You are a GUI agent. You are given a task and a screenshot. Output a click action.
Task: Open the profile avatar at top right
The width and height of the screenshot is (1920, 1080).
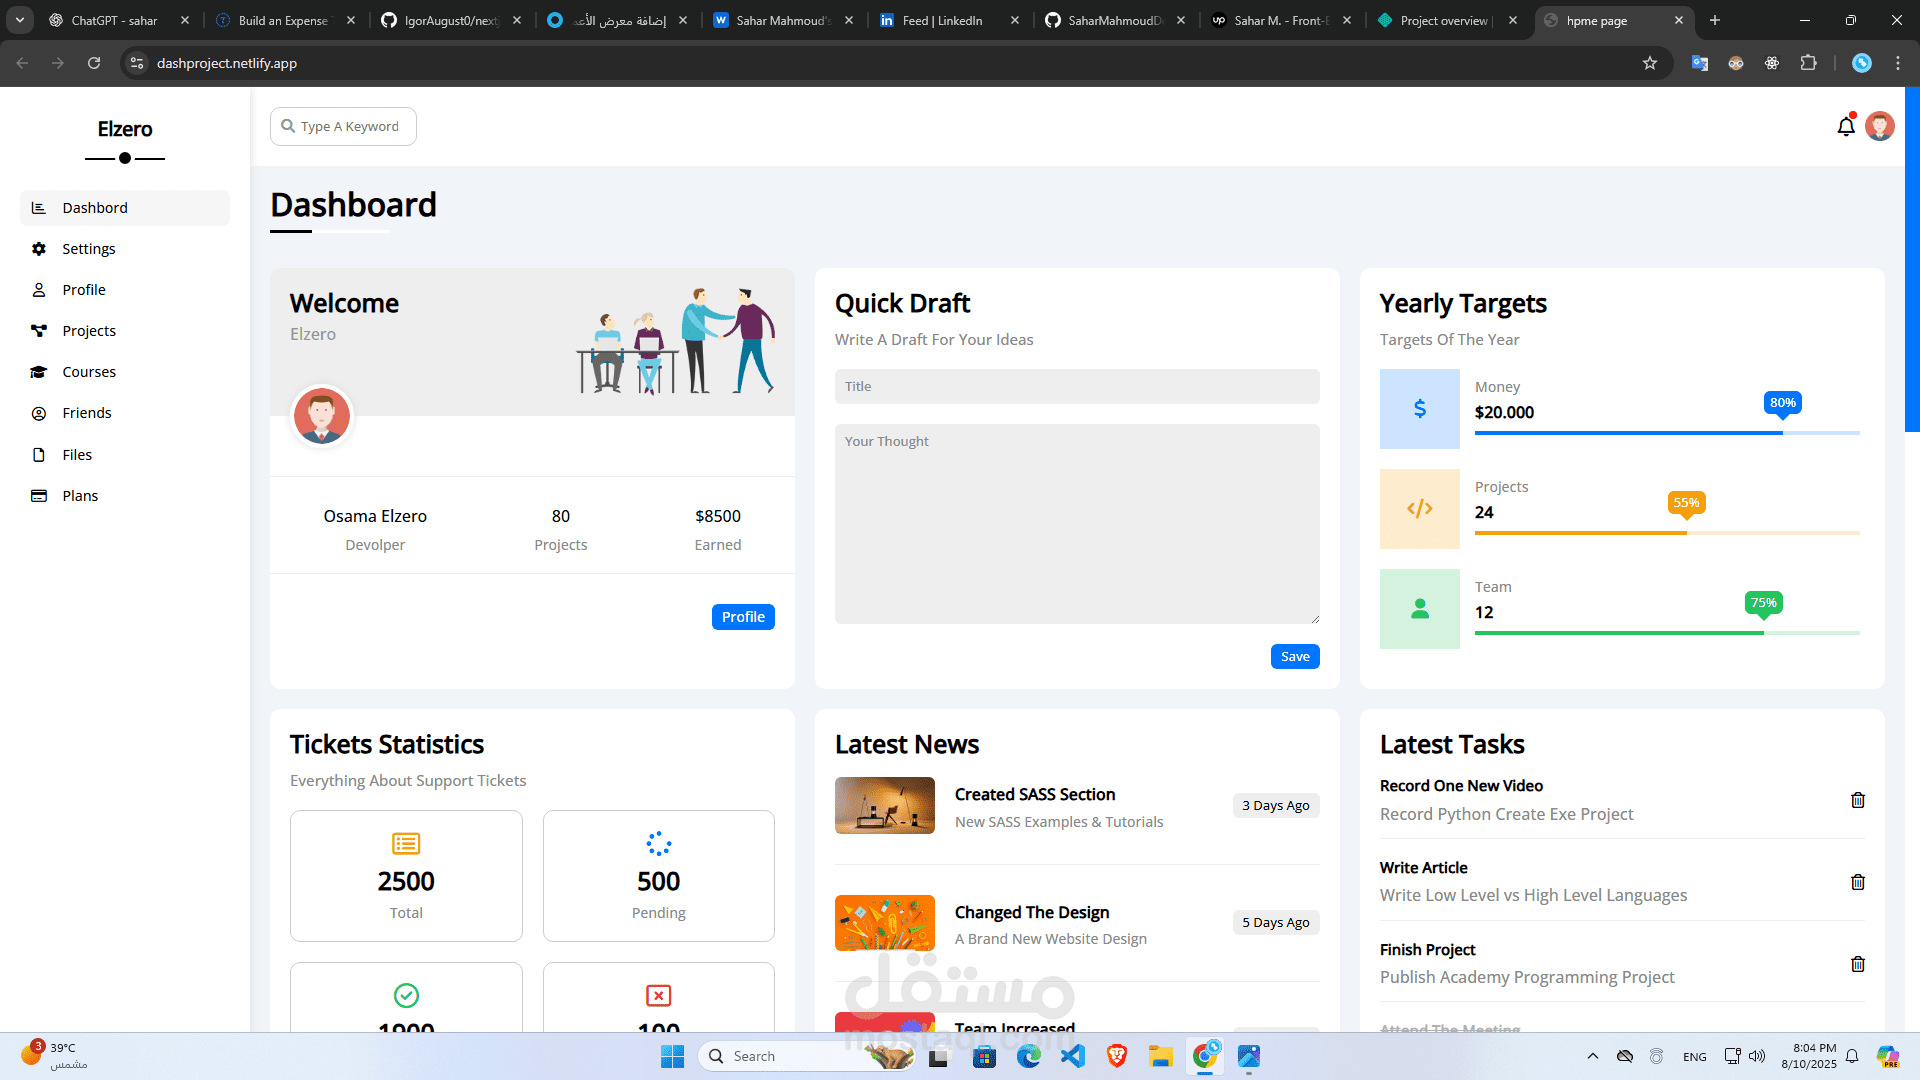(x=1880, y=126)
